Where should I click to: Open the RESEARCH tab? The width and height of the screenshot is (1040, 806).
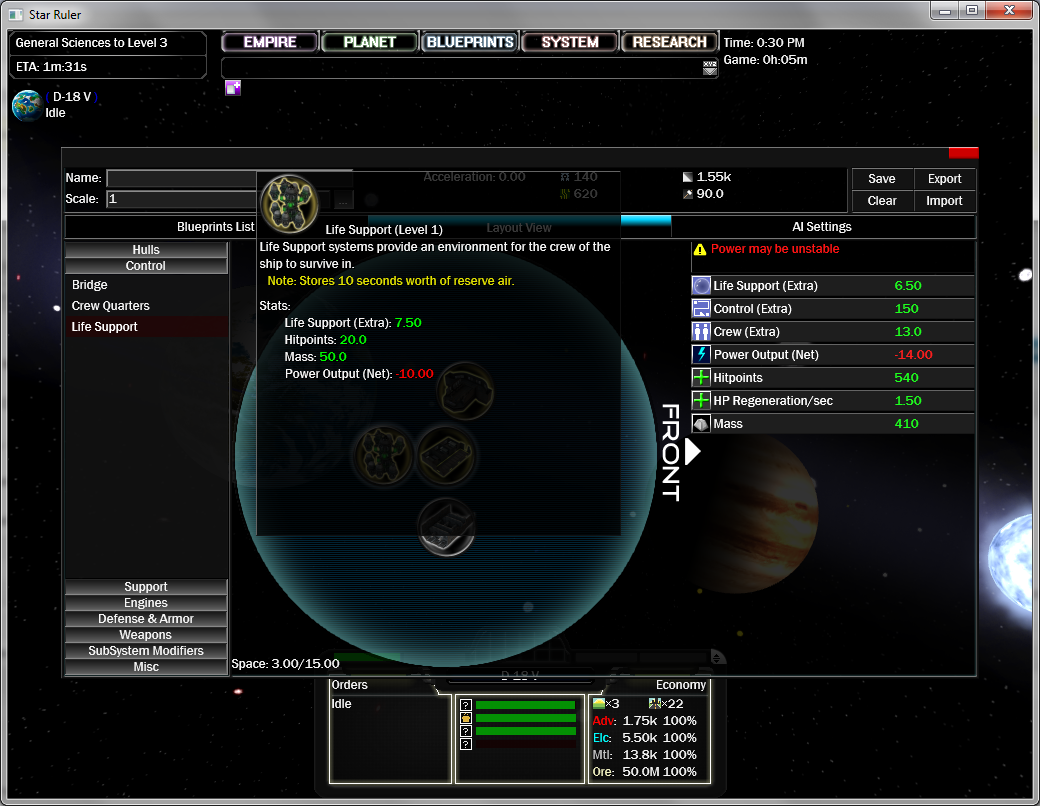(x=669, y=42)
